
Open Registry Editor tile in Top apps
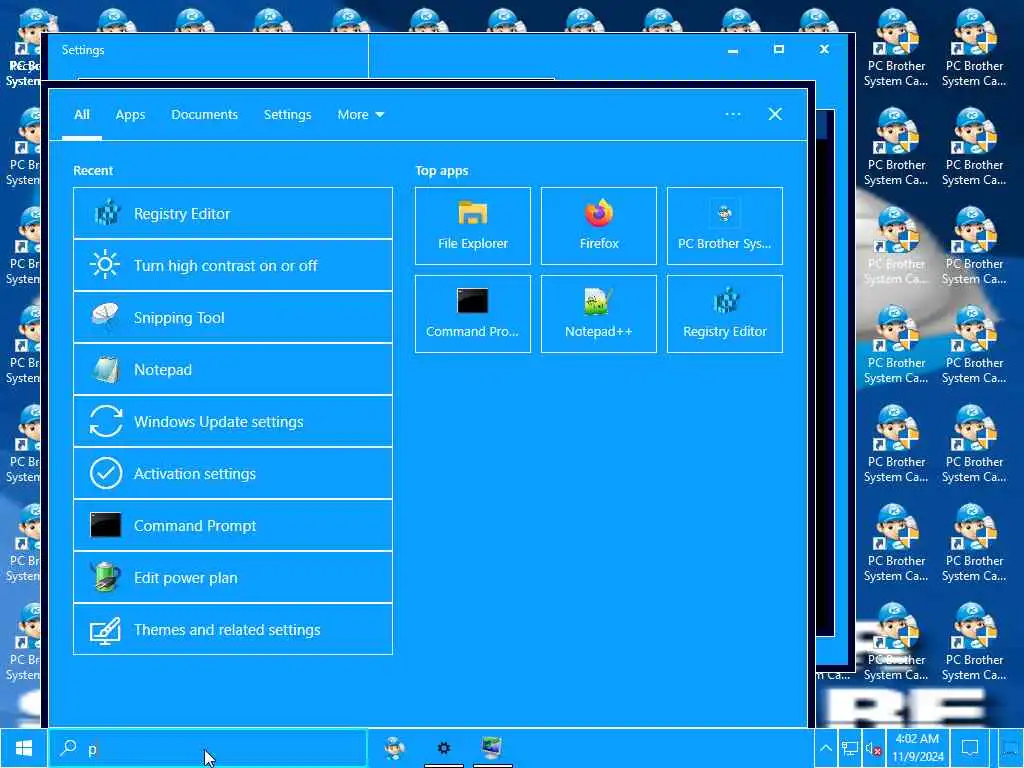(x=725, y=314)
